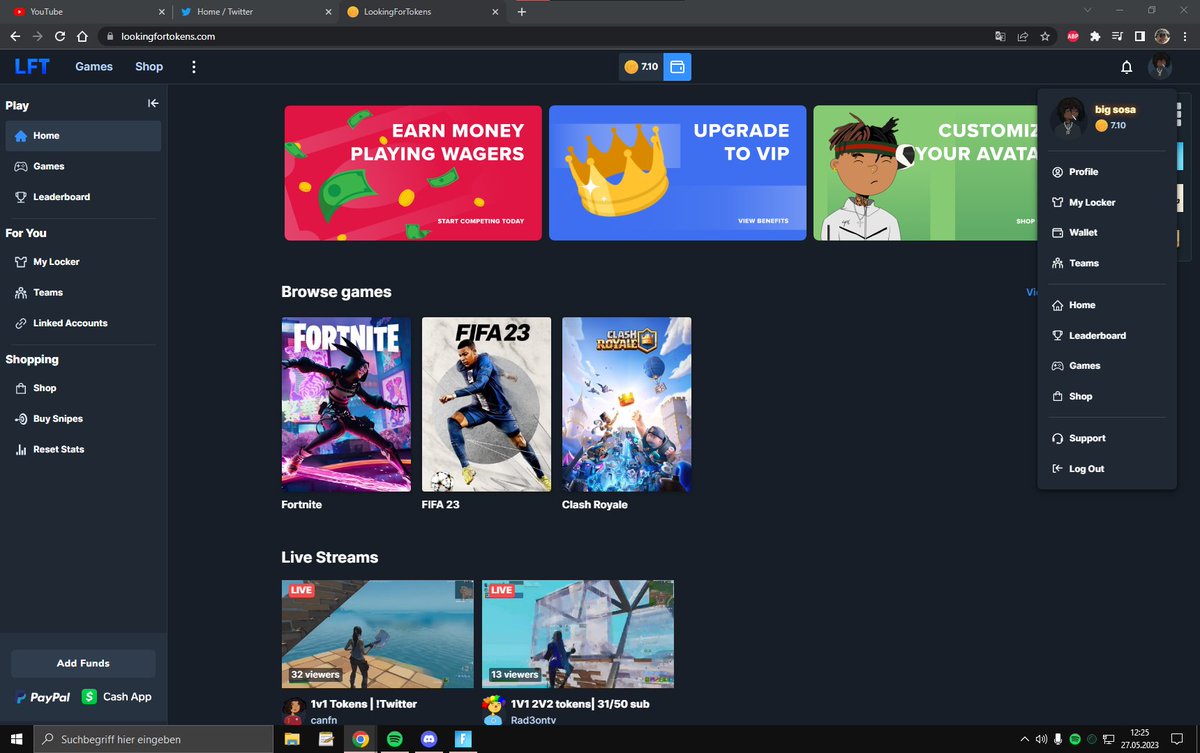This screenshot has height=753, width=1200.
Task: Click the 7.10 coin balance in header
Action: coord(641,67)
